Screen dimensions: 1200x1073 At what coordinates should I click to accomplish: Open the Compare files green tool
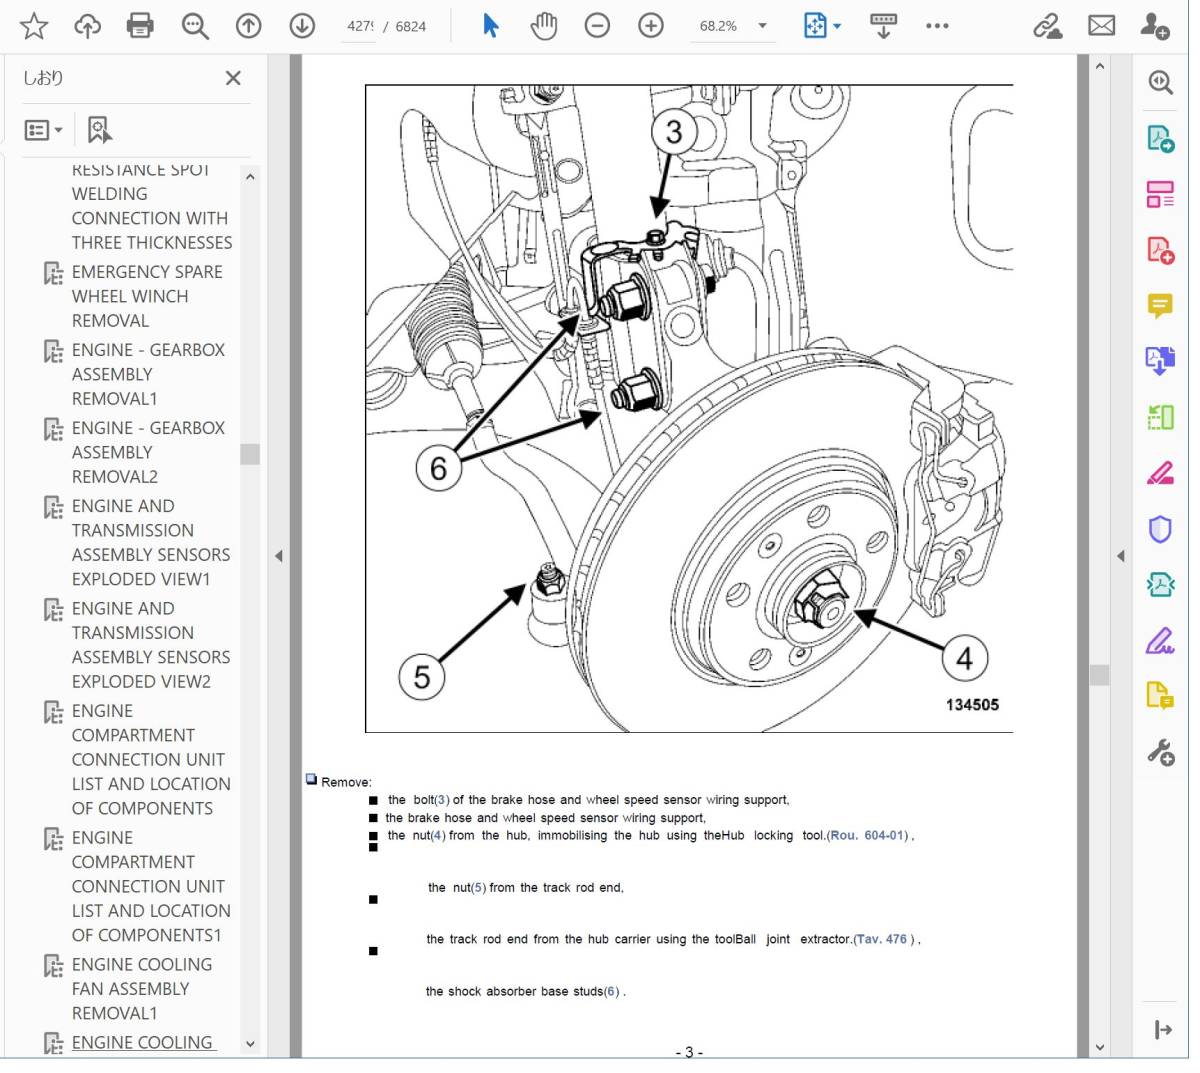click(1160, 417)
